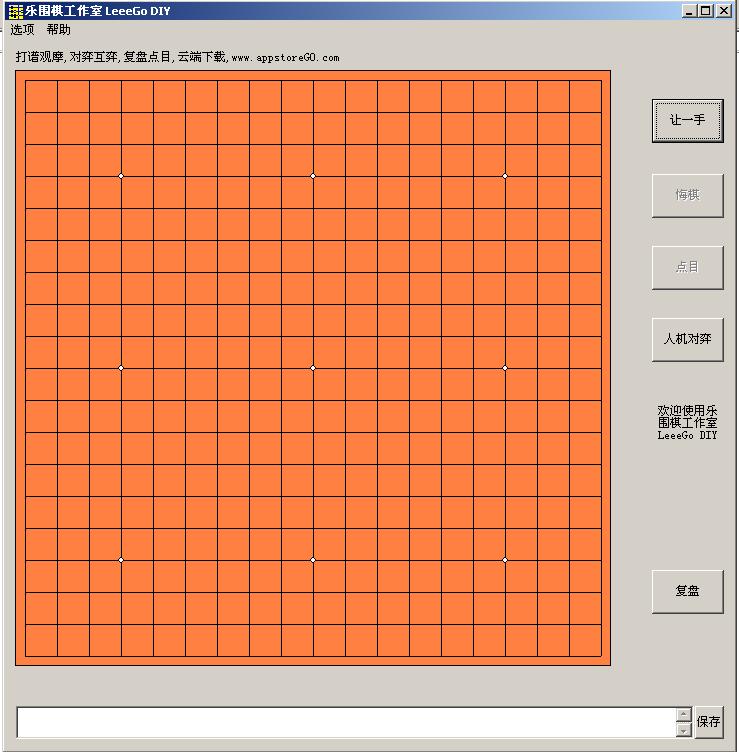
Task: Open the 选项 menu
Action: (23, 30)
